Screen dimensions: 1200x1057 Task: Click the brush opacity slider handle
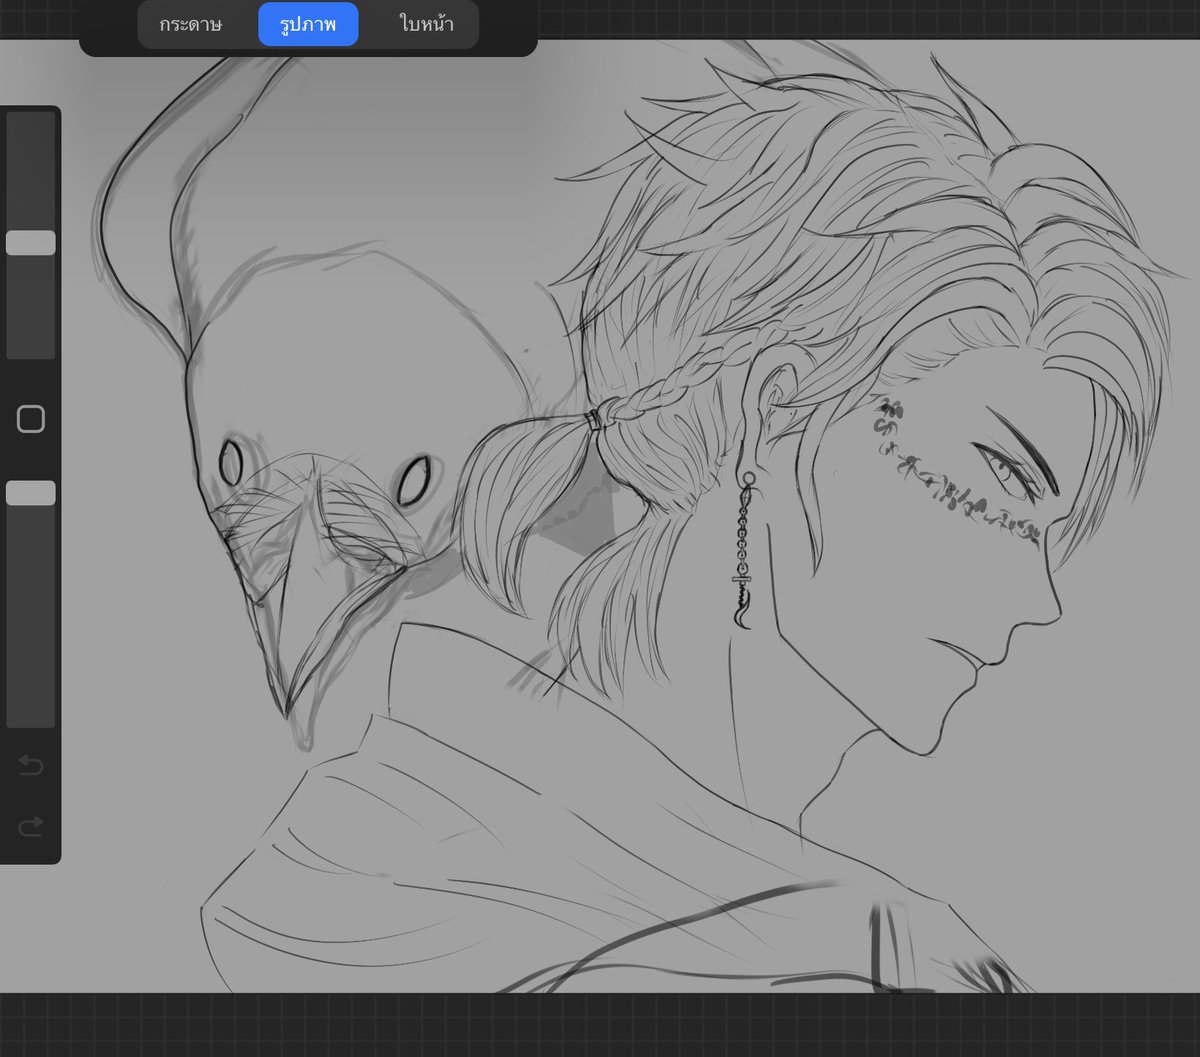coord(31,493)
